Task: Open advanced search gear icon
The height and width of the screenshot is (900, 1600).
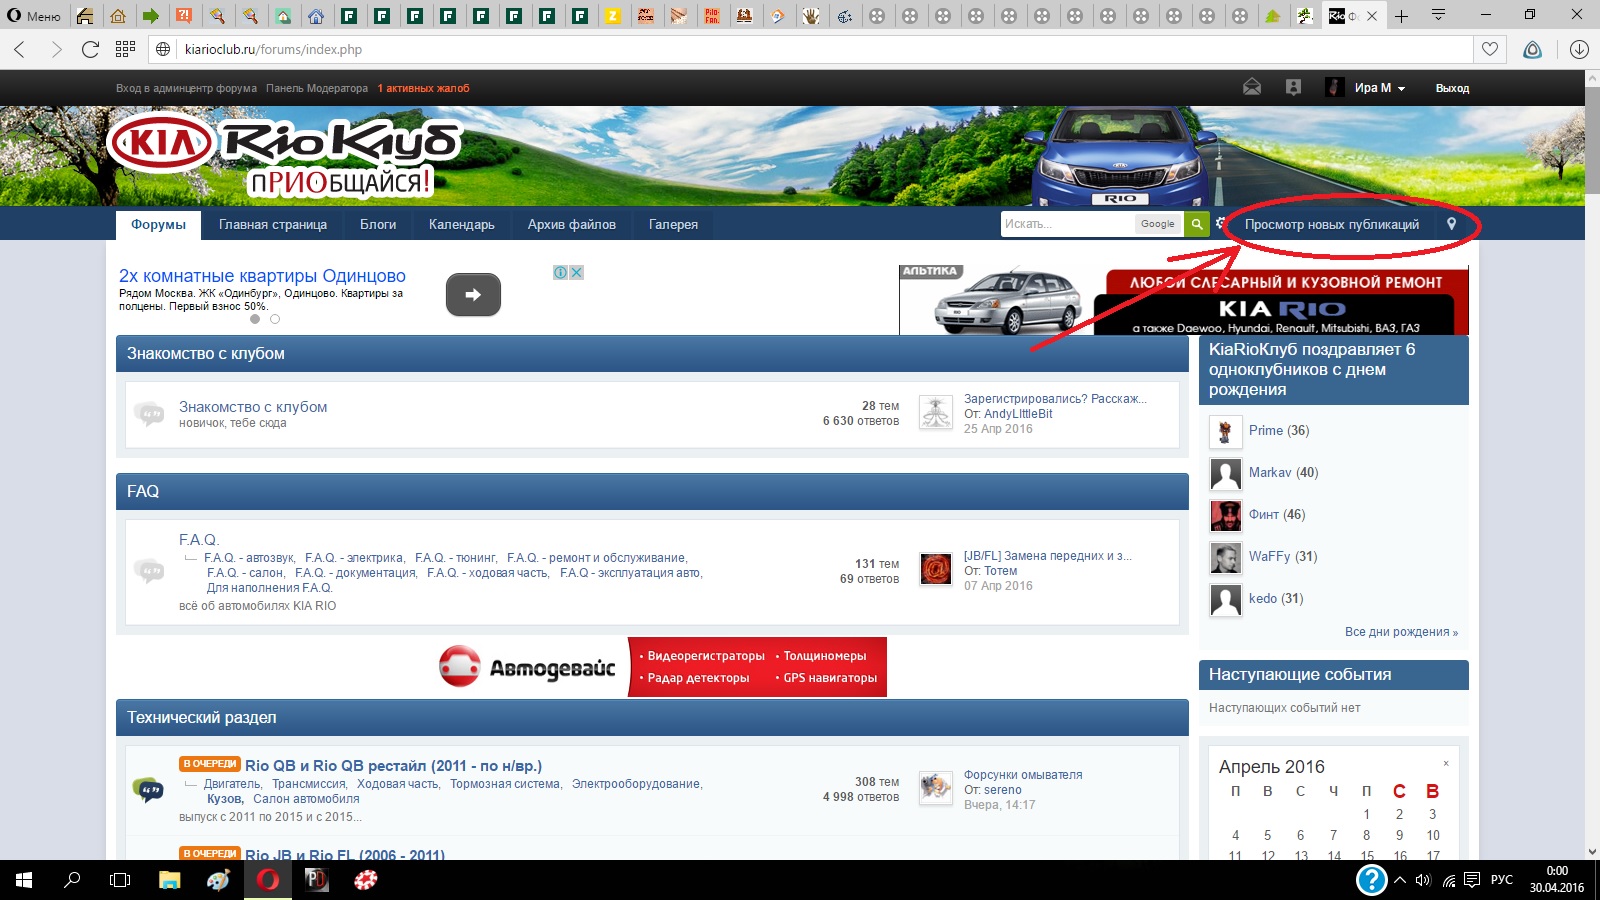Action: pyautogui.click(x=1220, y=224)
